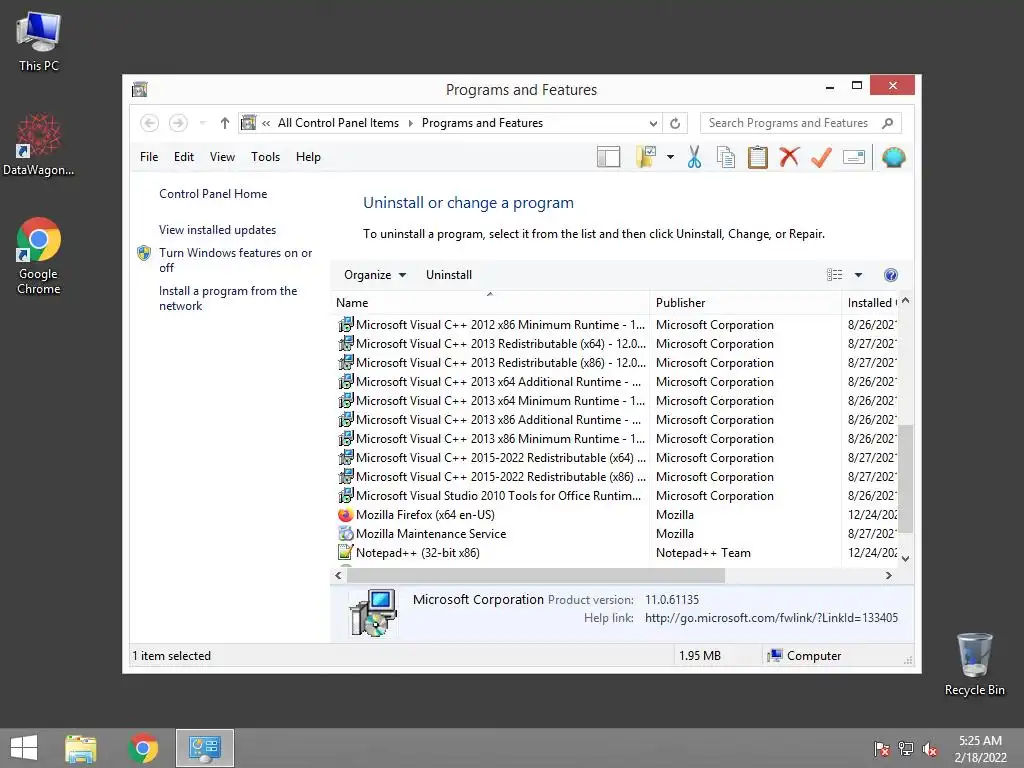Image resolution: width=1024 pixels, height=768 pixels.
Task: Click the DataWagon desktop shortcut
Action: click(39, 144)
